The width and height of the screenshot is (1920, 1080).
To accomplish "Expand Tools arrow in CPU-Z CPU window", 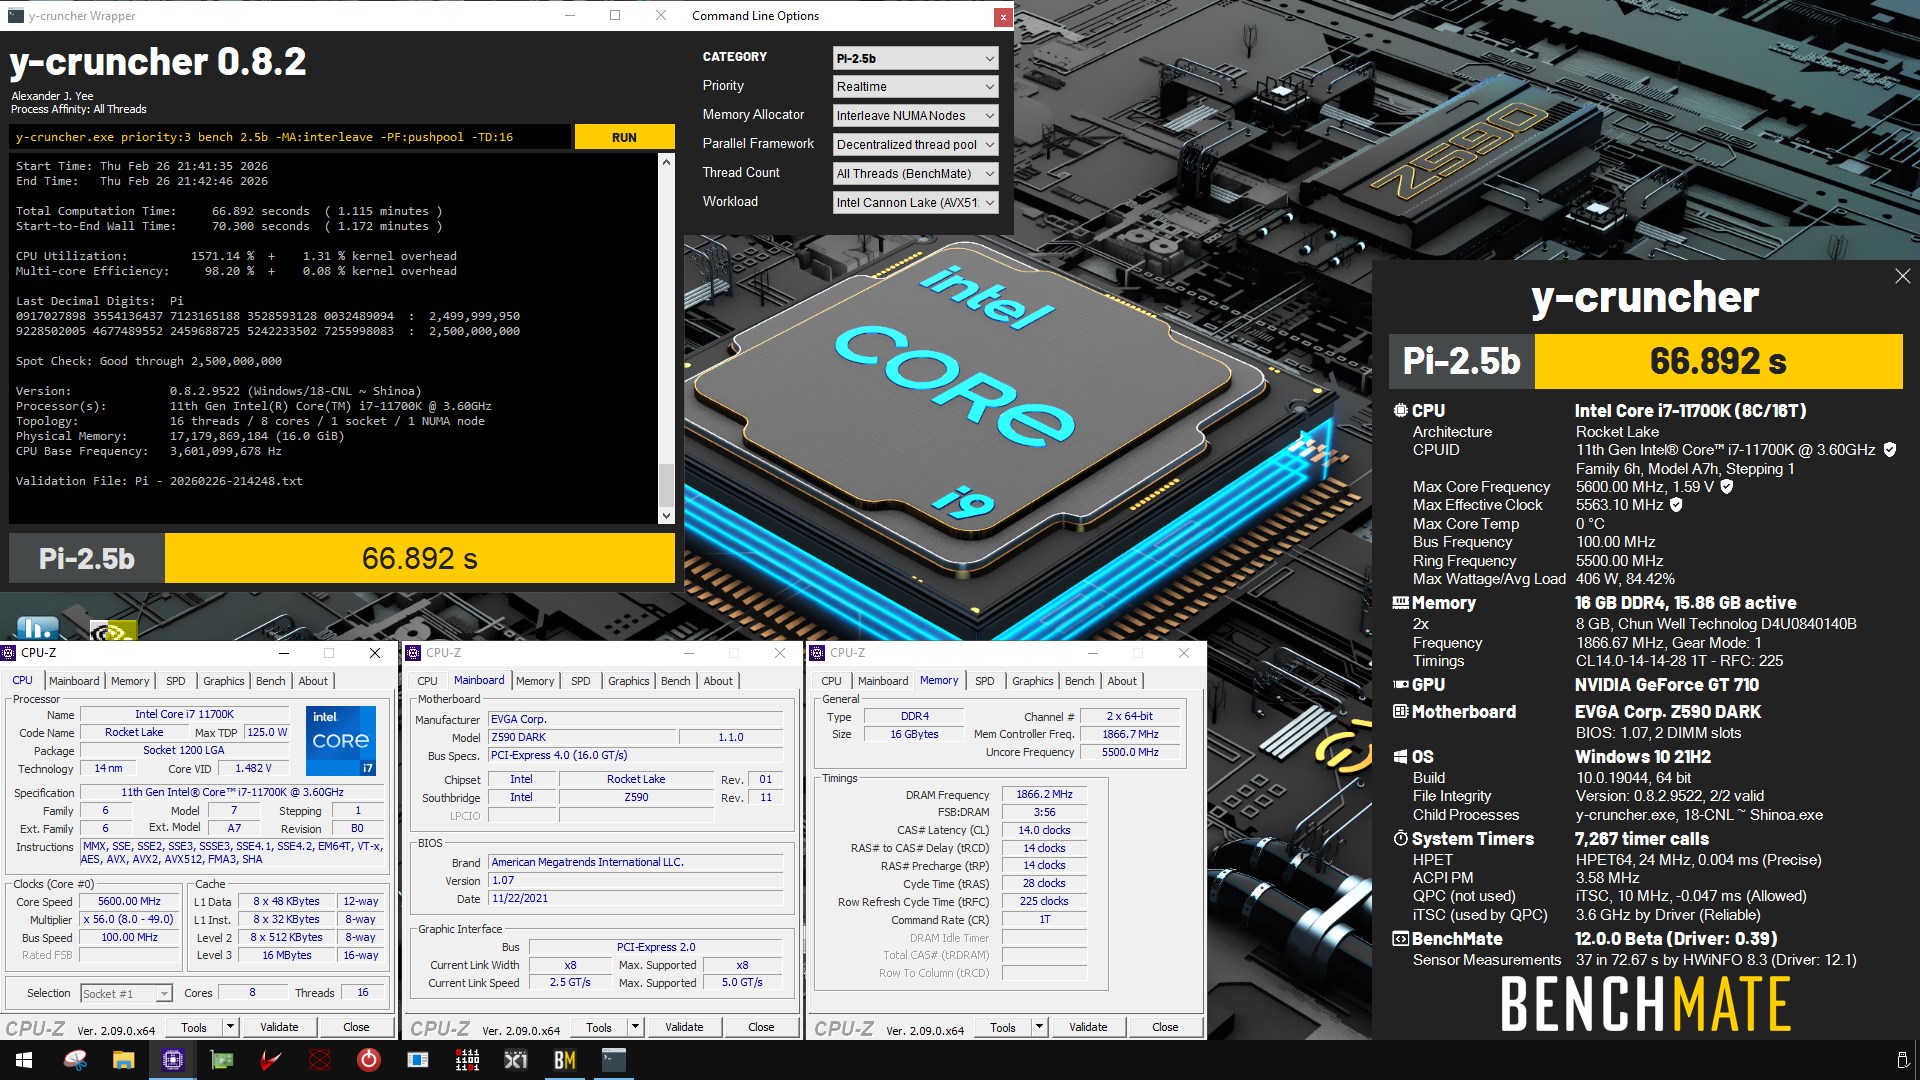I will 230,1027.
